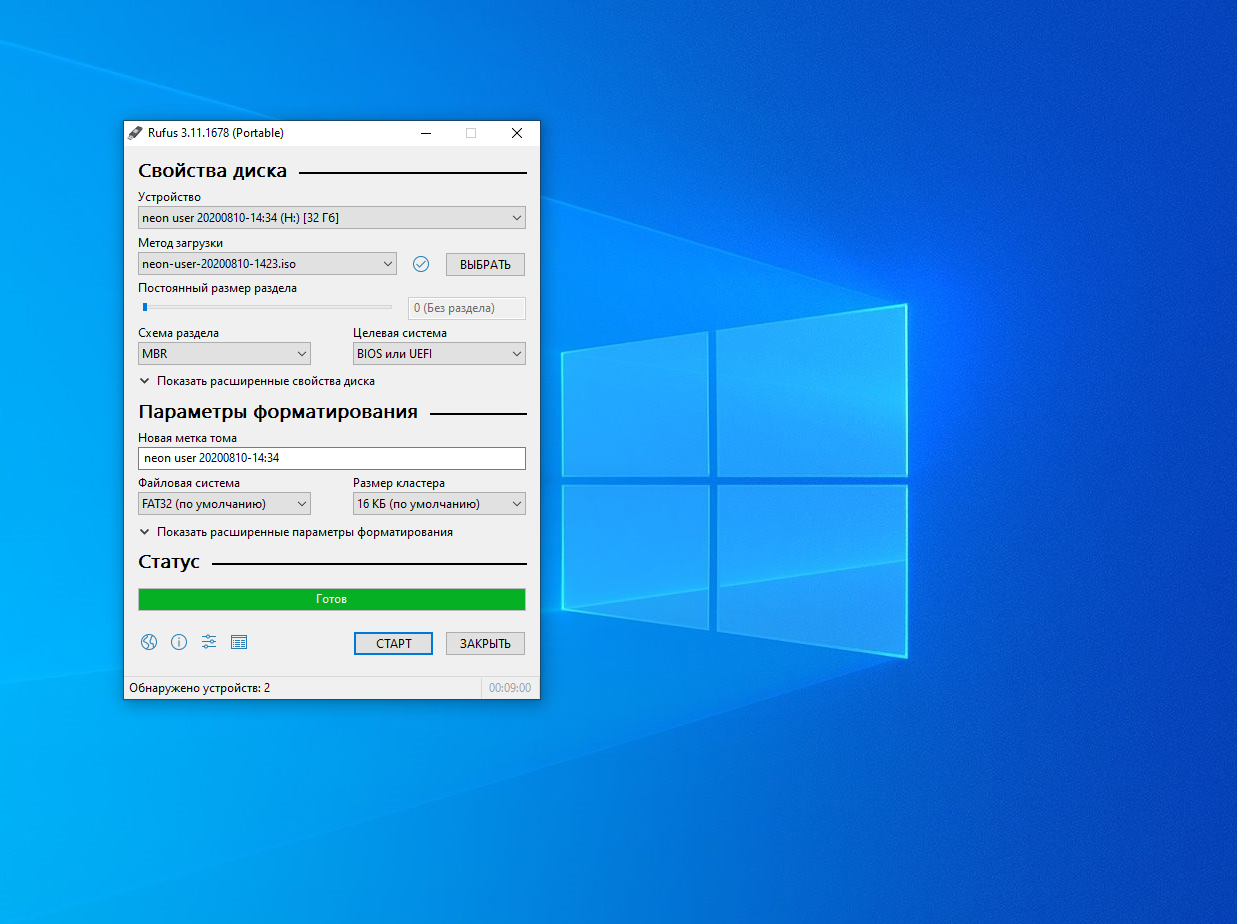The image size is (1237, 924).
Task: Click the ЗАКРЫТЬ button
Action: point(485,643)
